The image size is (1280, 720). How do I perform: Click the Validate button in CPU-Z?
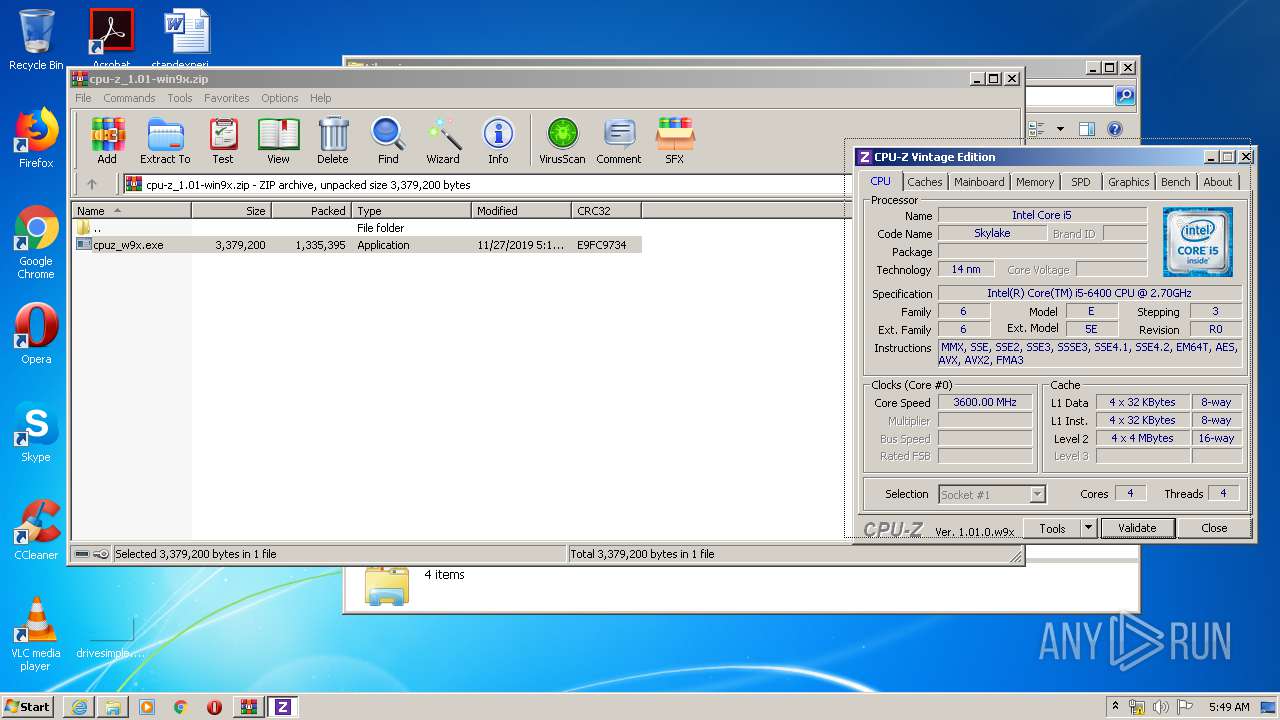[x=1137, y=528]
